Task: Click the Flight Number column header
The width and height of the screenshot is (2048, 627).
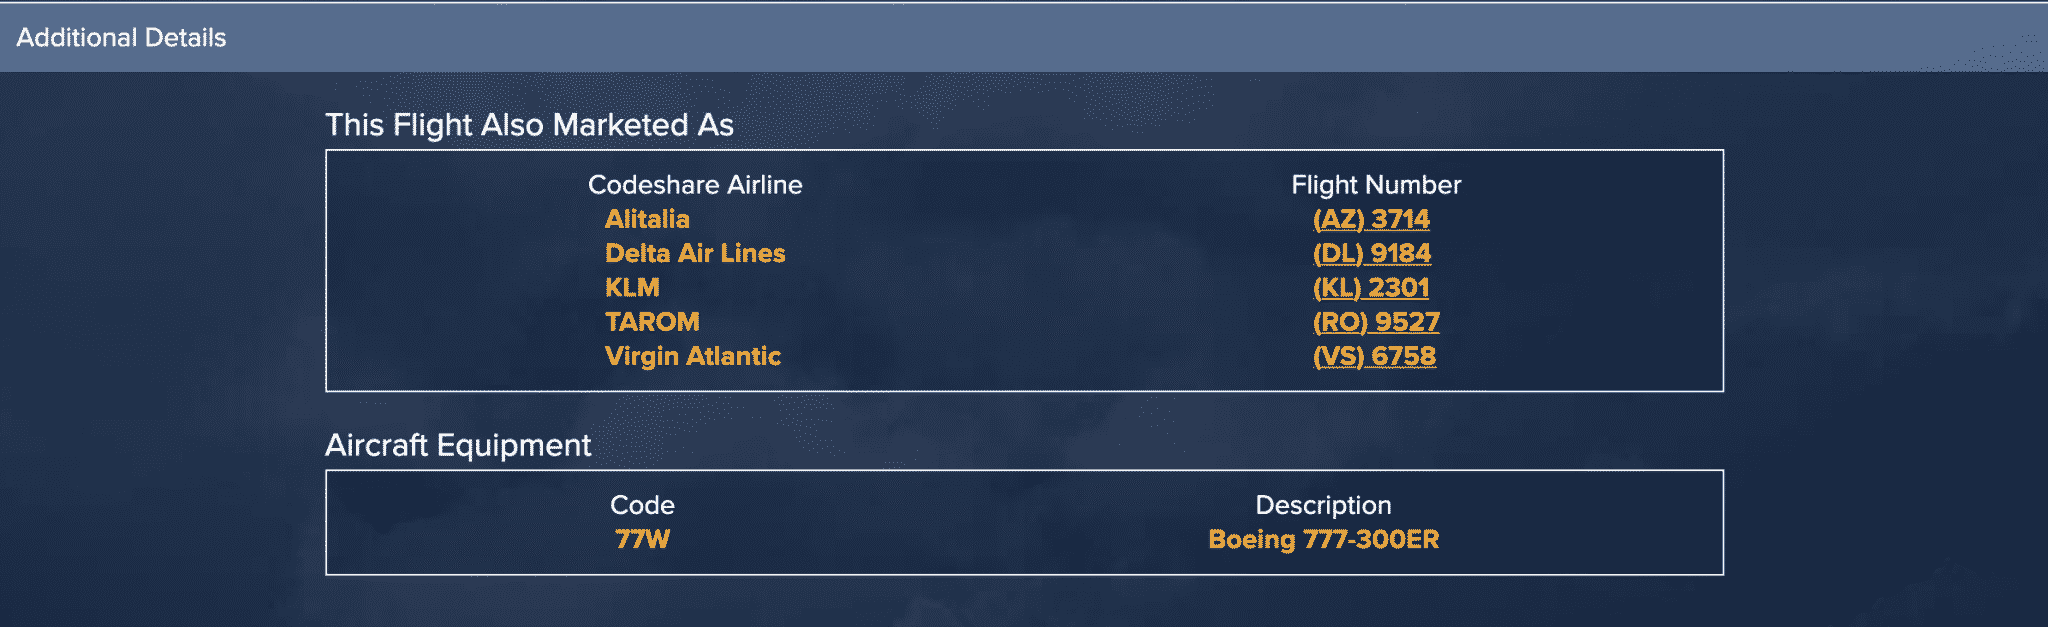Action: 1376,185
